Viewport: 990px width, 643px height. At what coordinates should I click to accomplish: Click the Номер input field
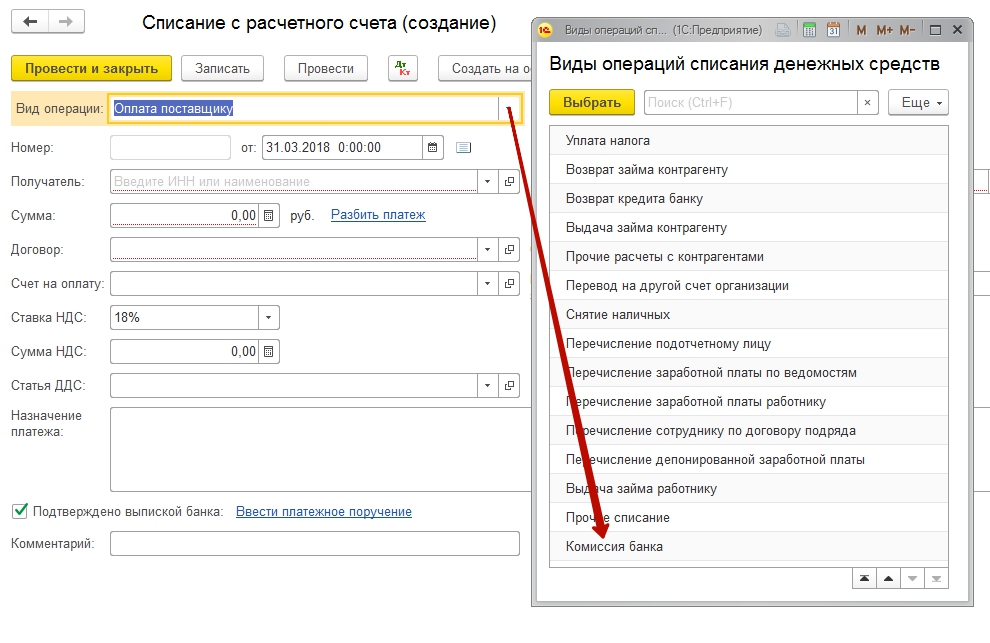point(170,147)
